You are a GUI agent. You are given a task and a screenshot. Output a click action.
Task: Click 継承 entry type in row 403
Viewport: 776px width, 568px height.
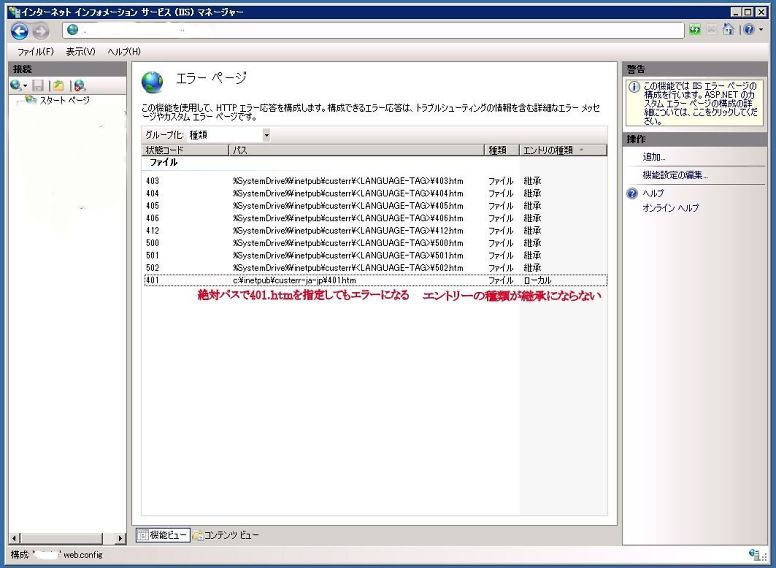coord(532,181)
